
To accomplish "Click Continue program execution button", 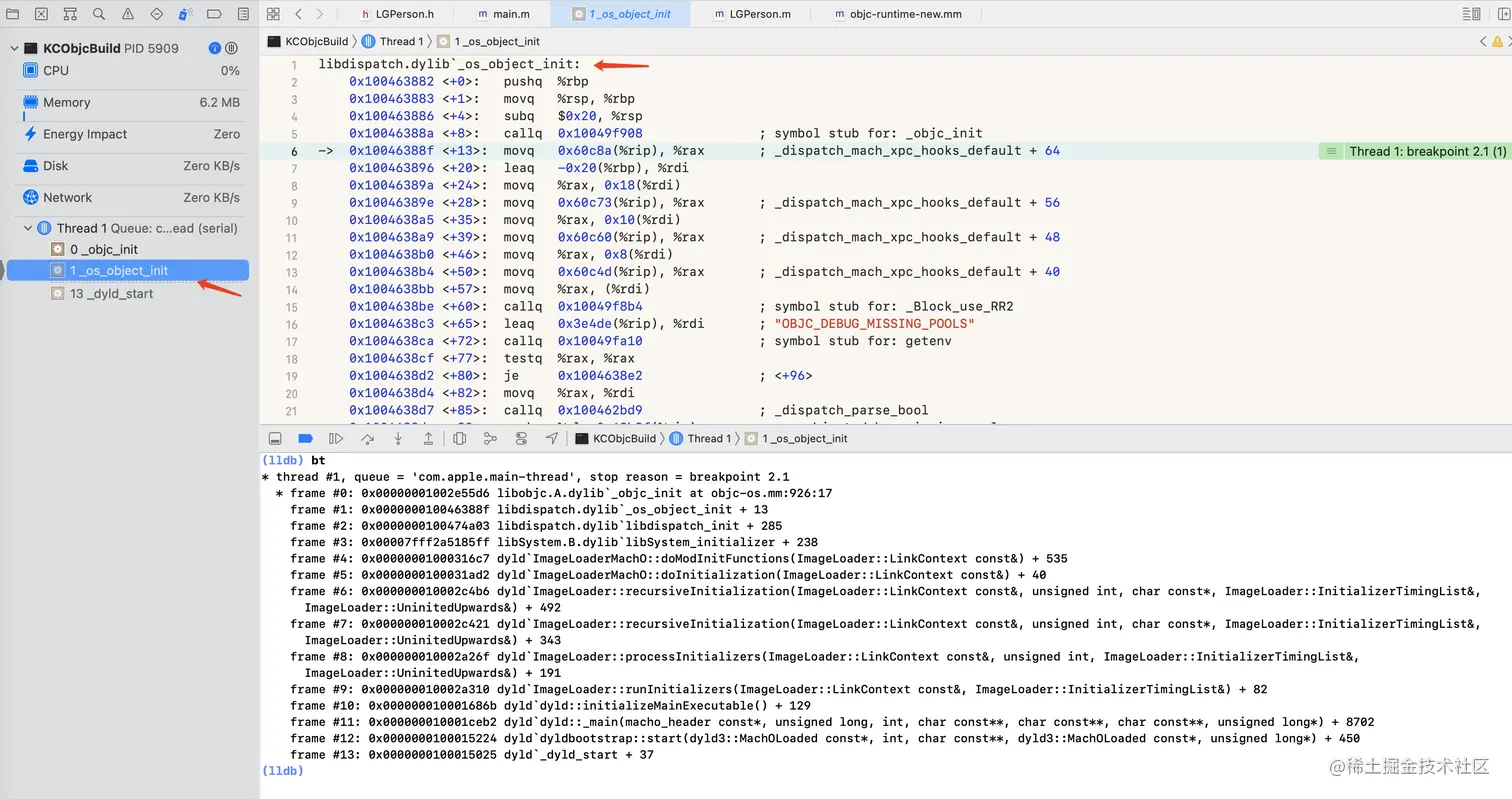I will click(x=336, y=438).
